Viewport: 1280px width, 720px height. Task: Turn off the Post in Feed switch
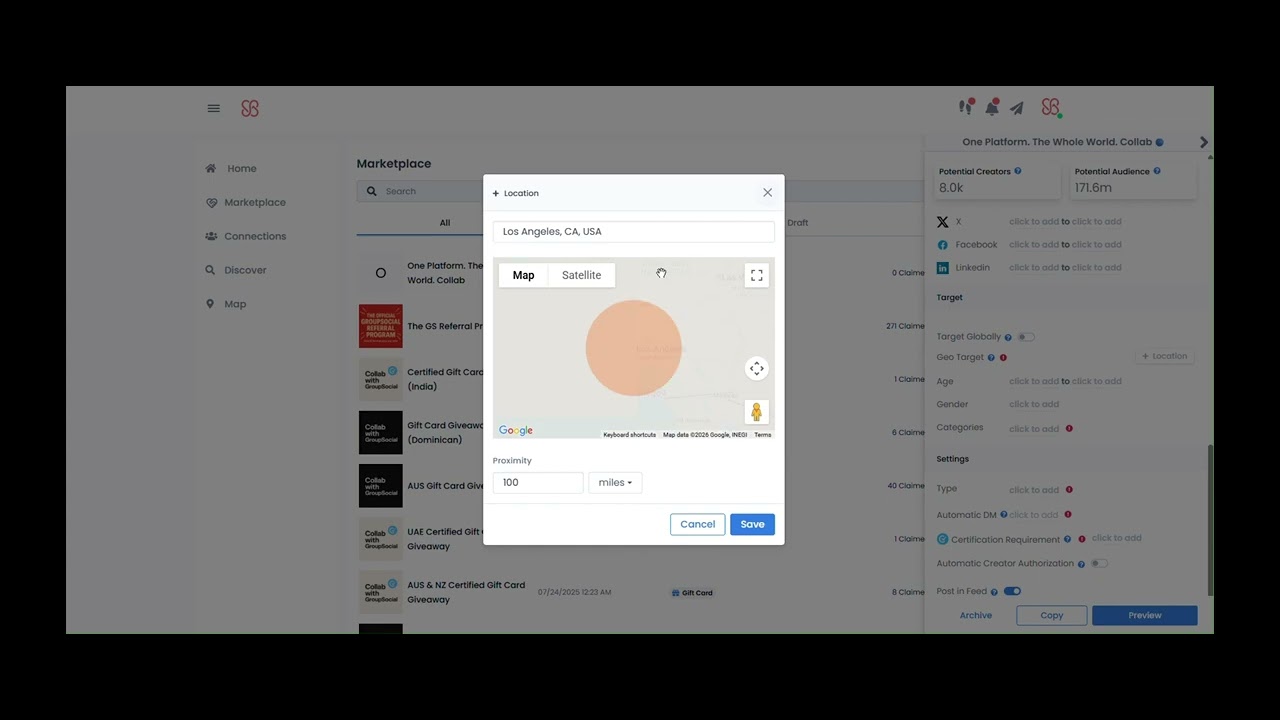click(1012, 591)
